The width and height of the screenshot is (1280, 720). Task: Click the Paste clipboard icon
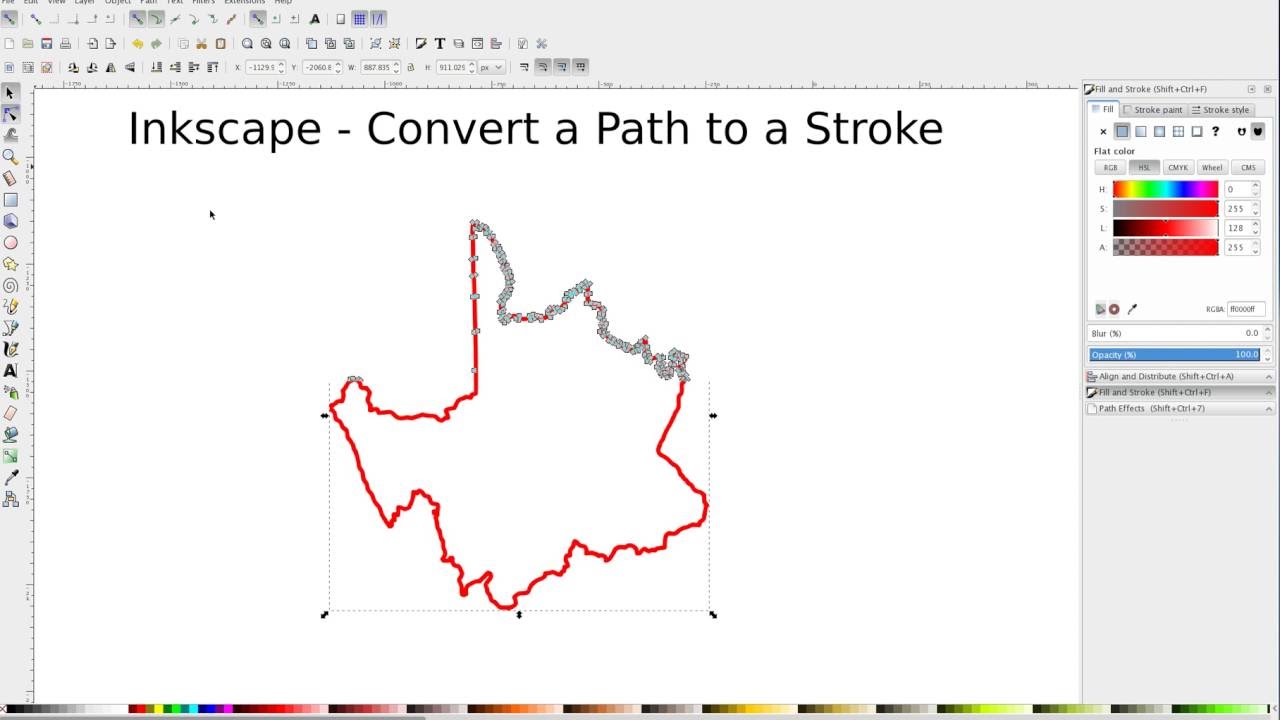pos(220,44)
